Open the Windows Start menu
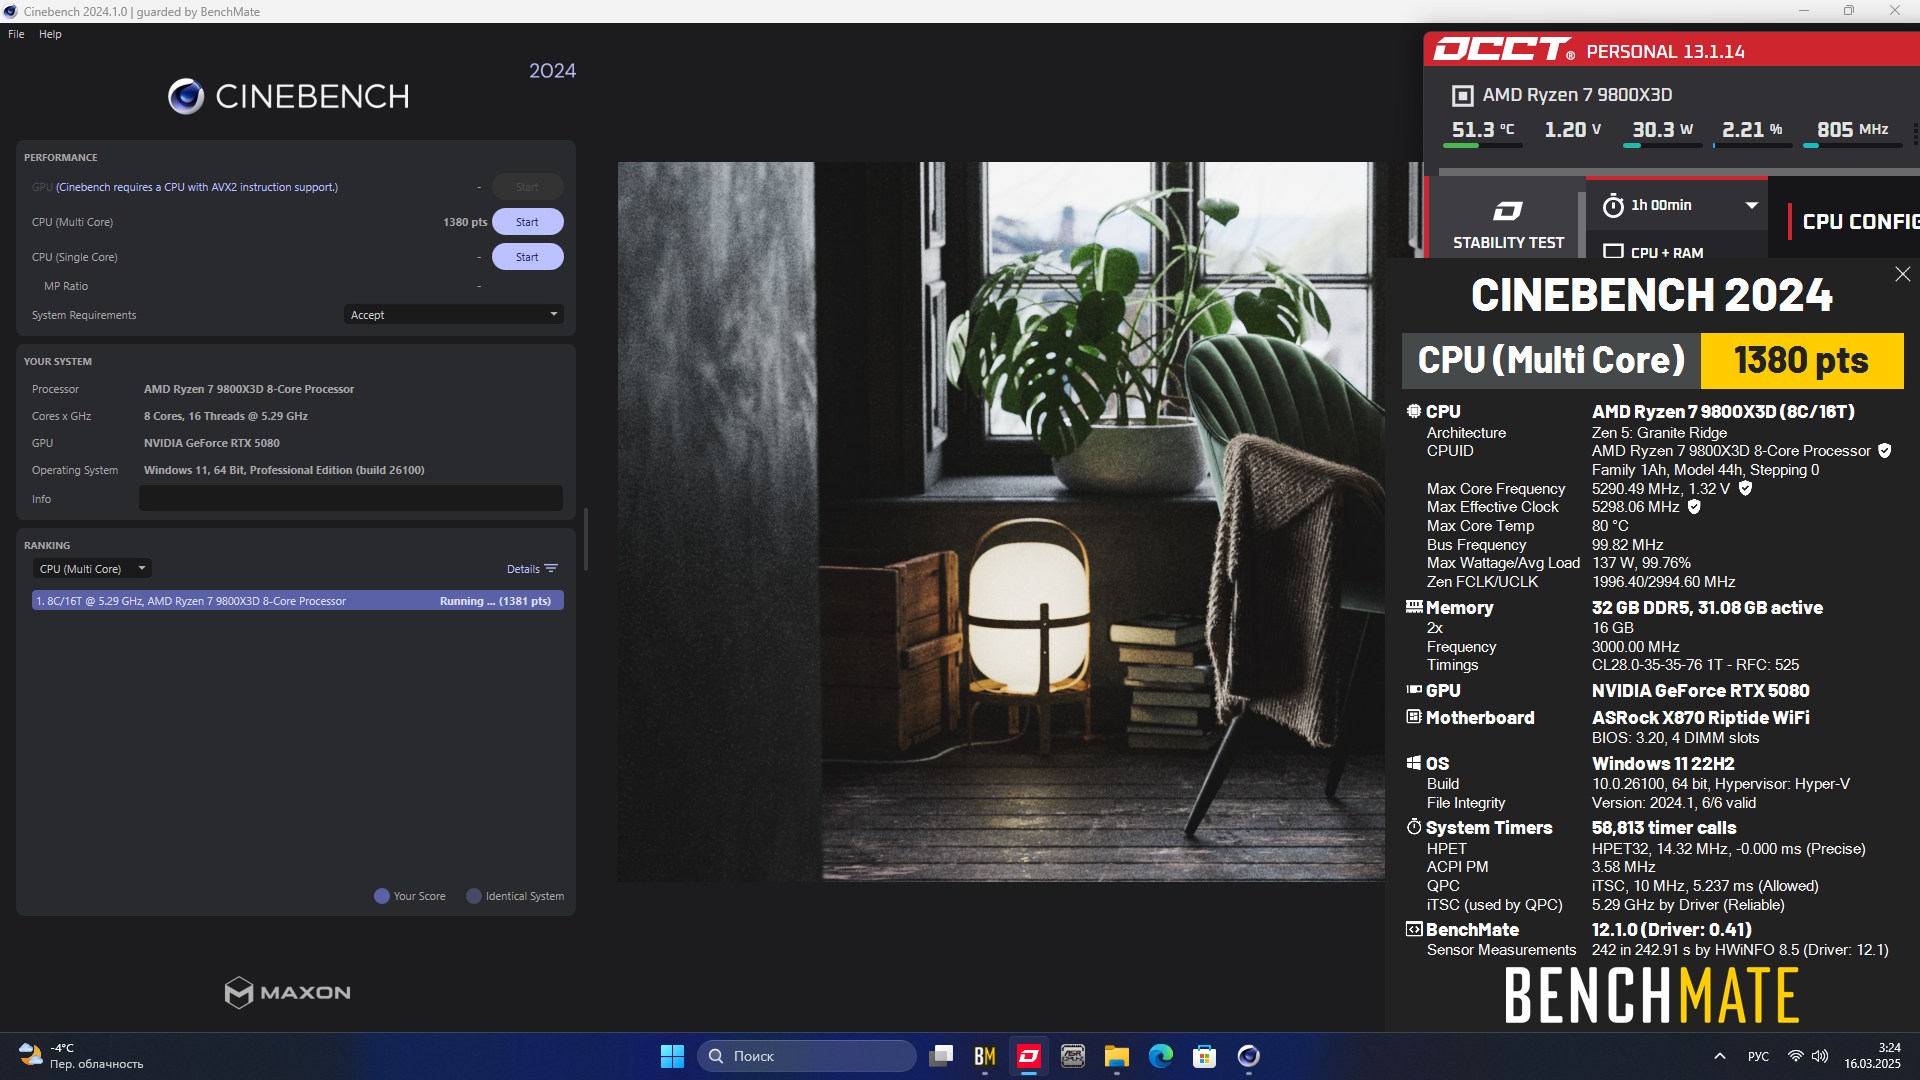The width and height of the screenshot is (1920, 1080). click(x=672, y=1056)
